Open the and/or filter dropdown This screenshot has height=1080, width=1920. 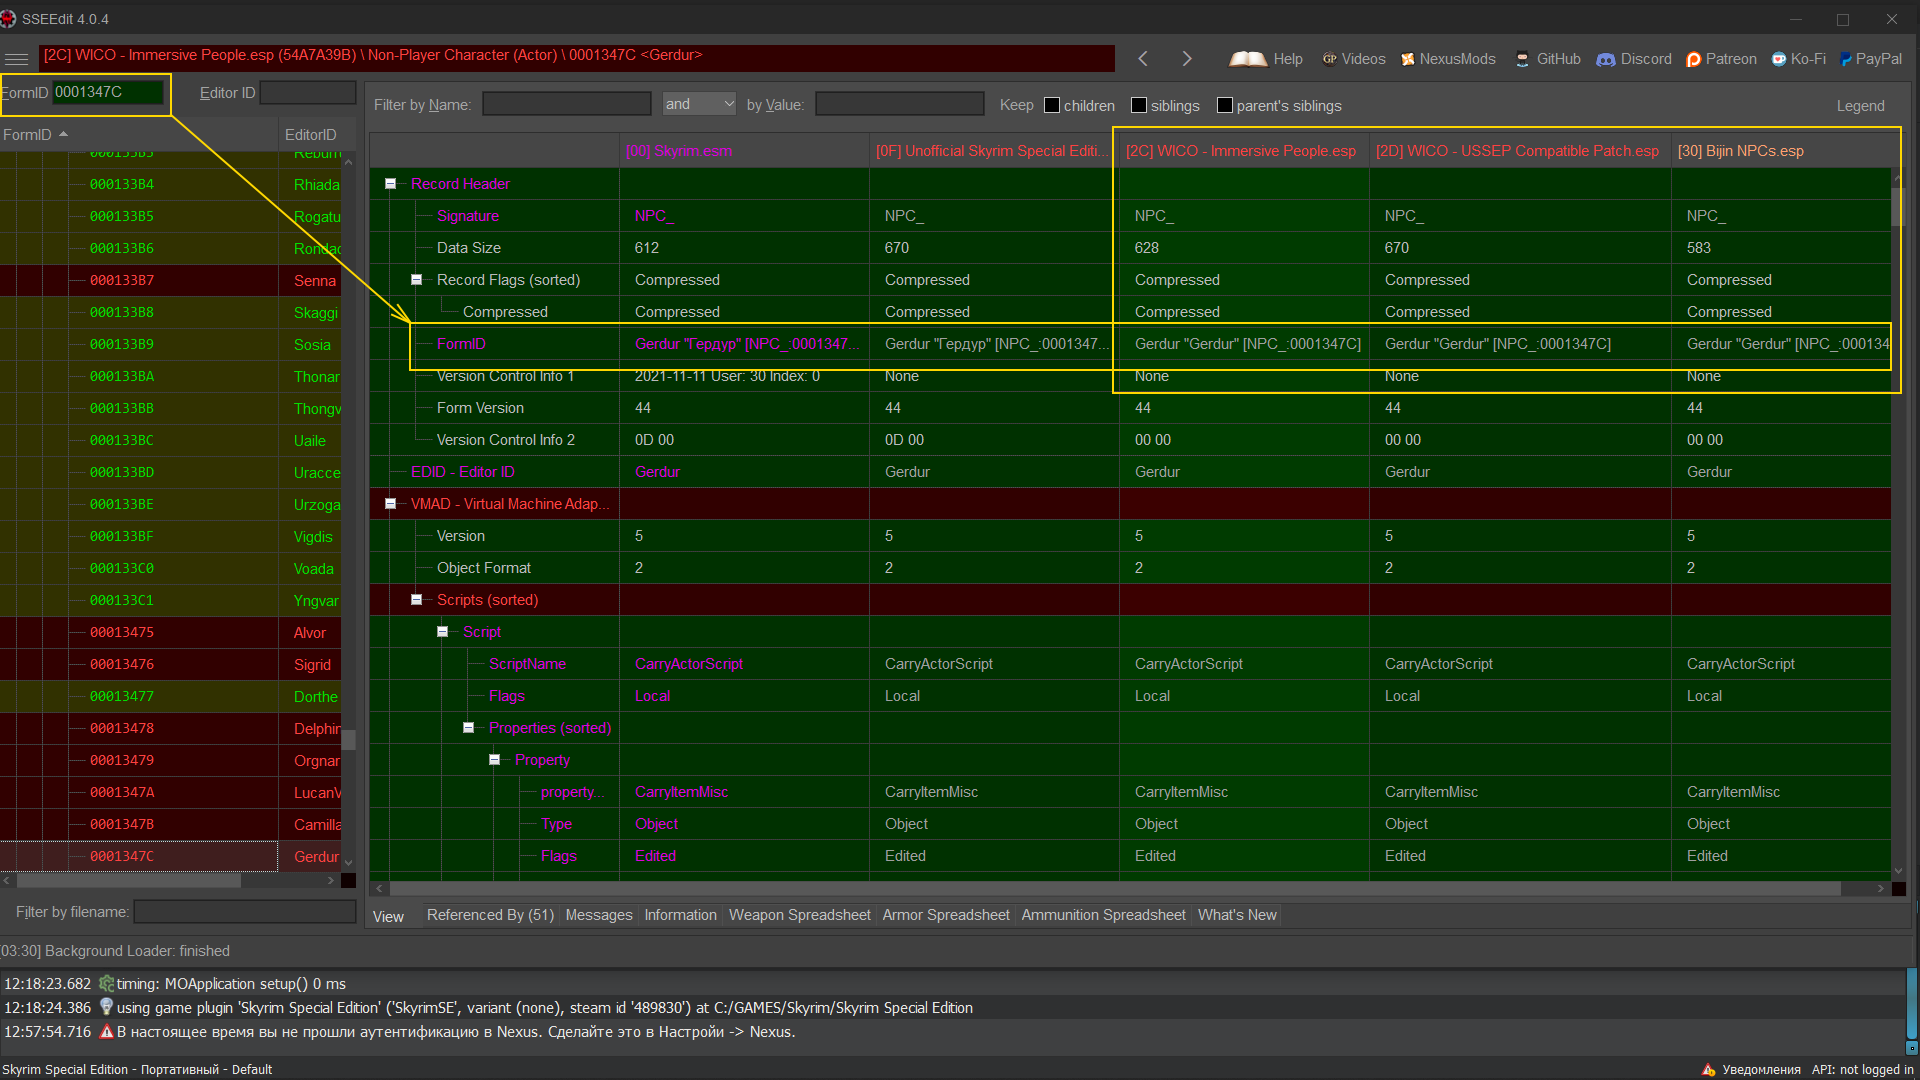click(x=699, y=104)
